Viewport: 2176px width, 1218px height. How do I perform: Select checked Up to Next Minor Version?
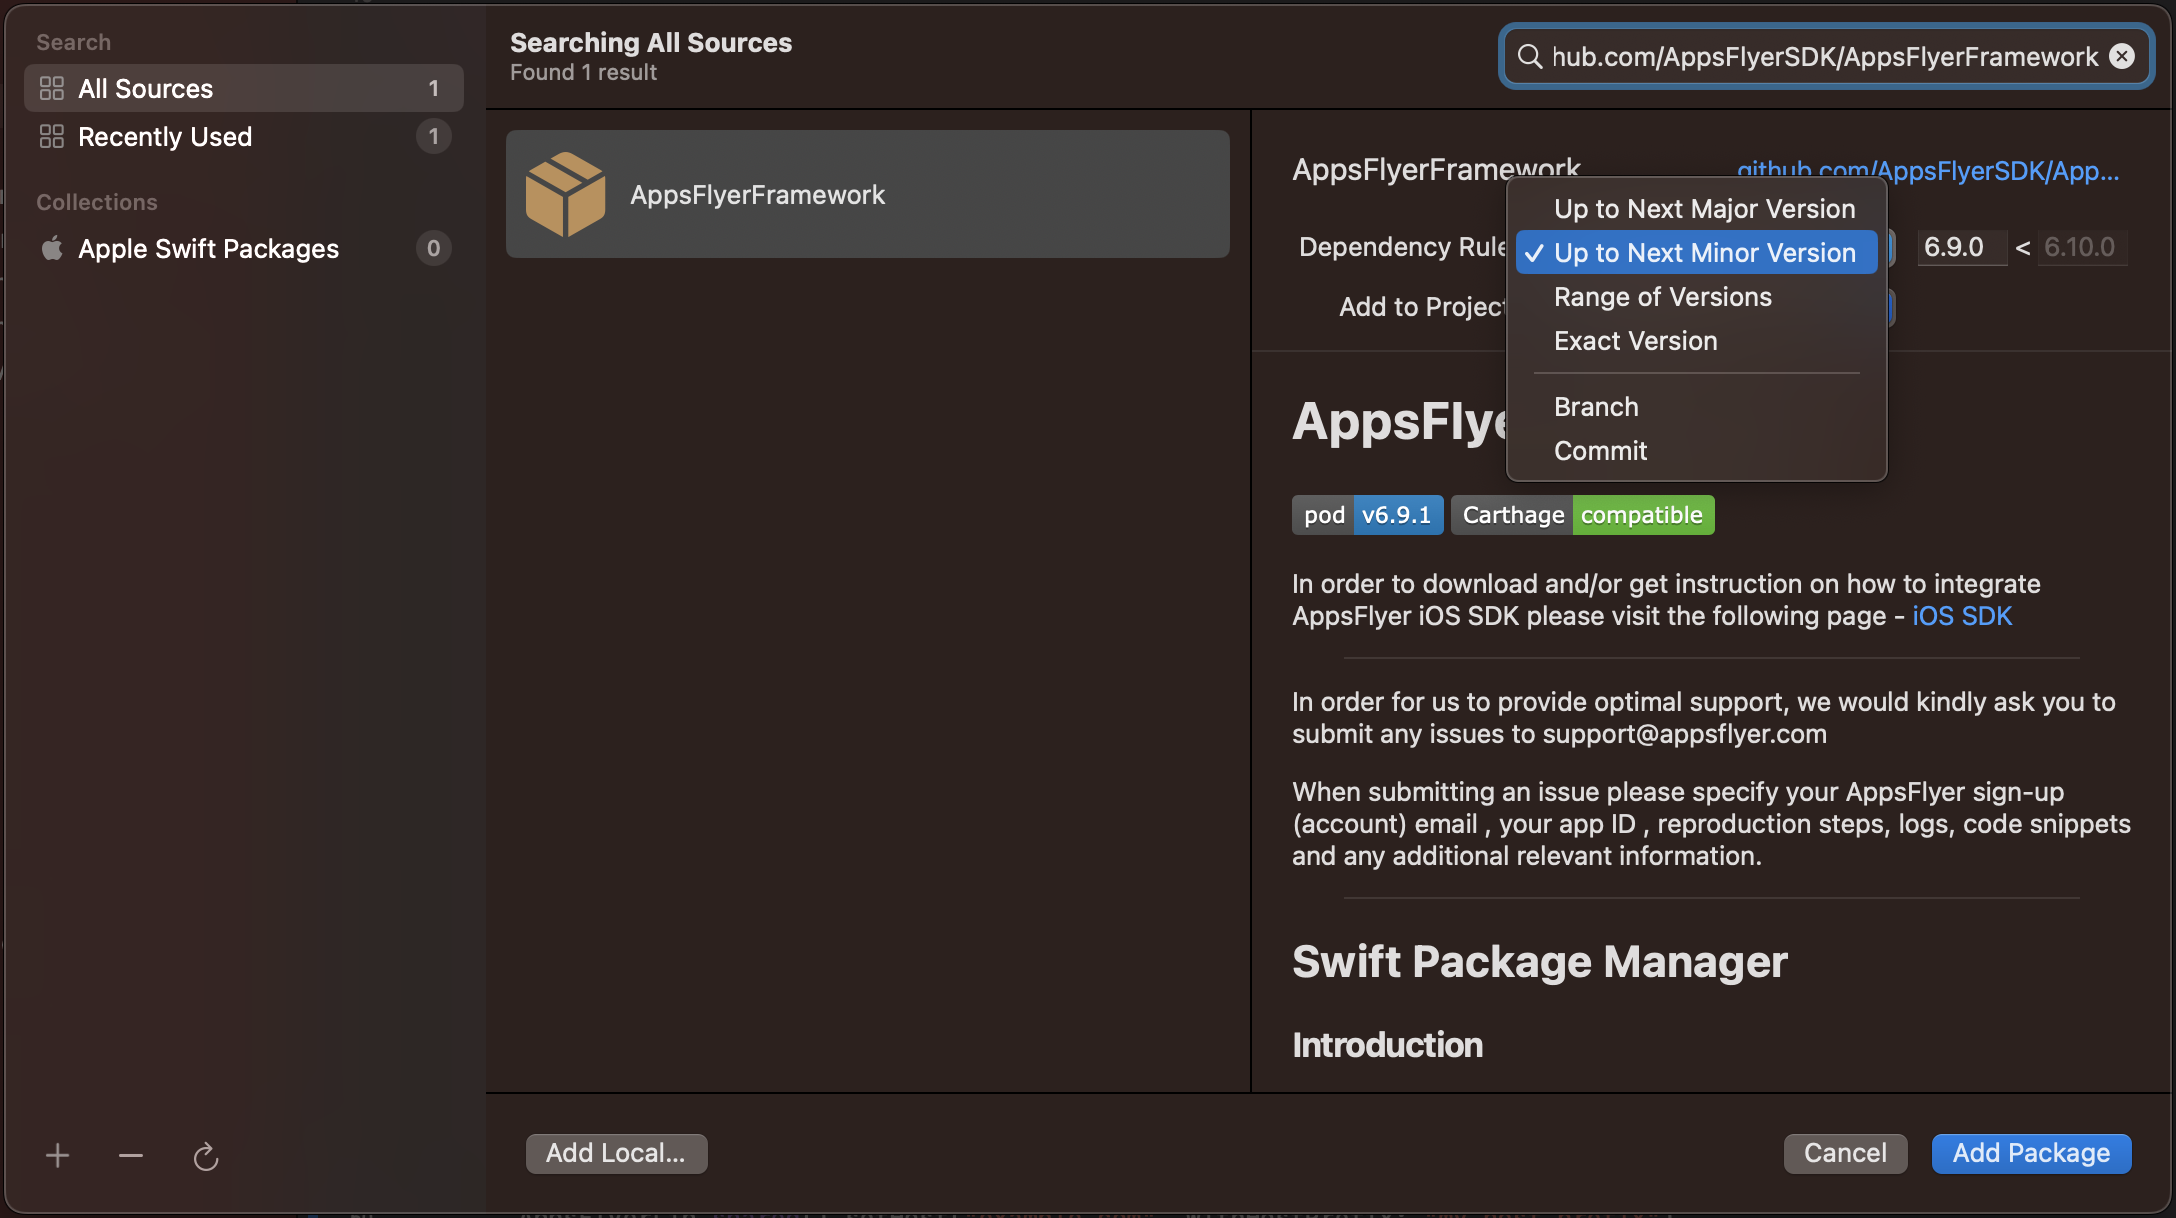point(1704,253)
